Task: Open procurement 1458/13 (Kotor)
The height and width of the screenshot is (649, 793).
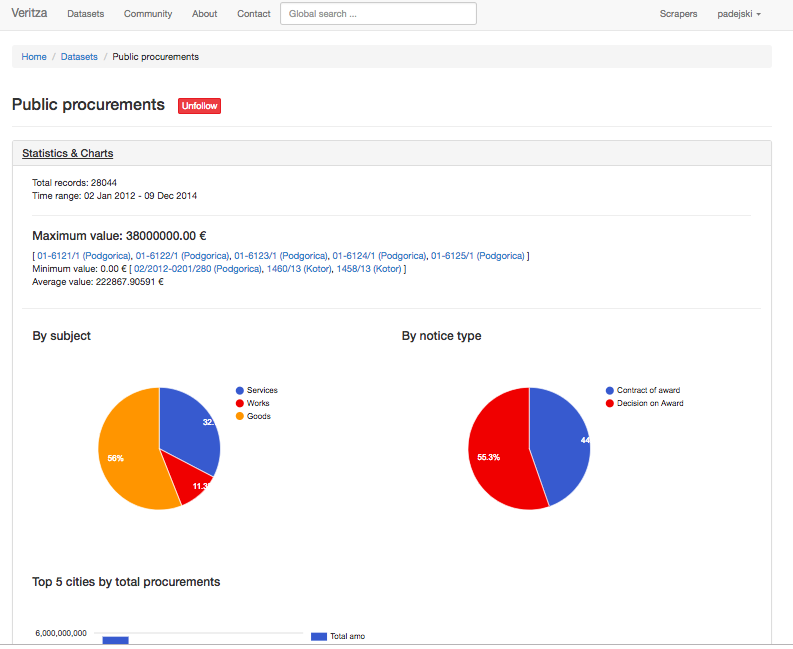Action: (x=369, y=269)
